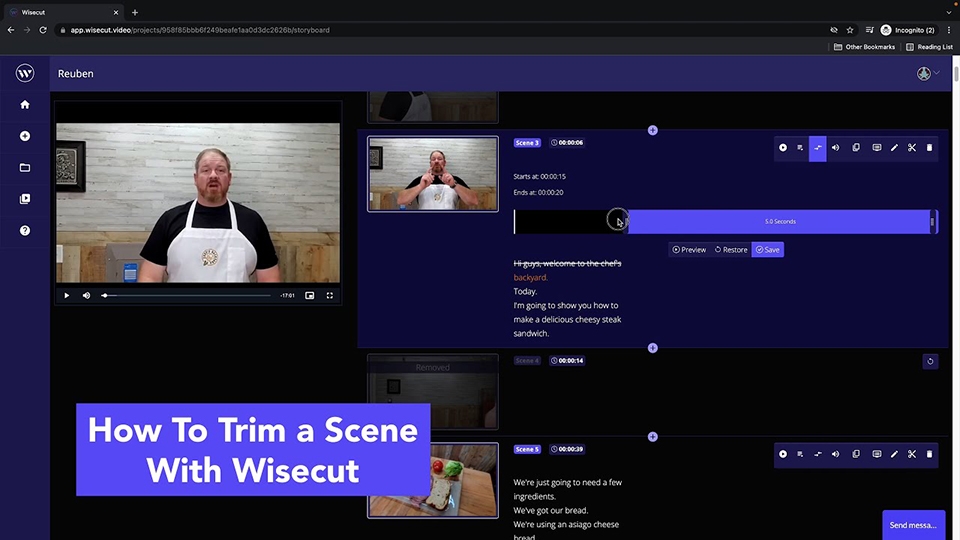
Task: Open the user avatar dropdown menu
Action: 928,73
